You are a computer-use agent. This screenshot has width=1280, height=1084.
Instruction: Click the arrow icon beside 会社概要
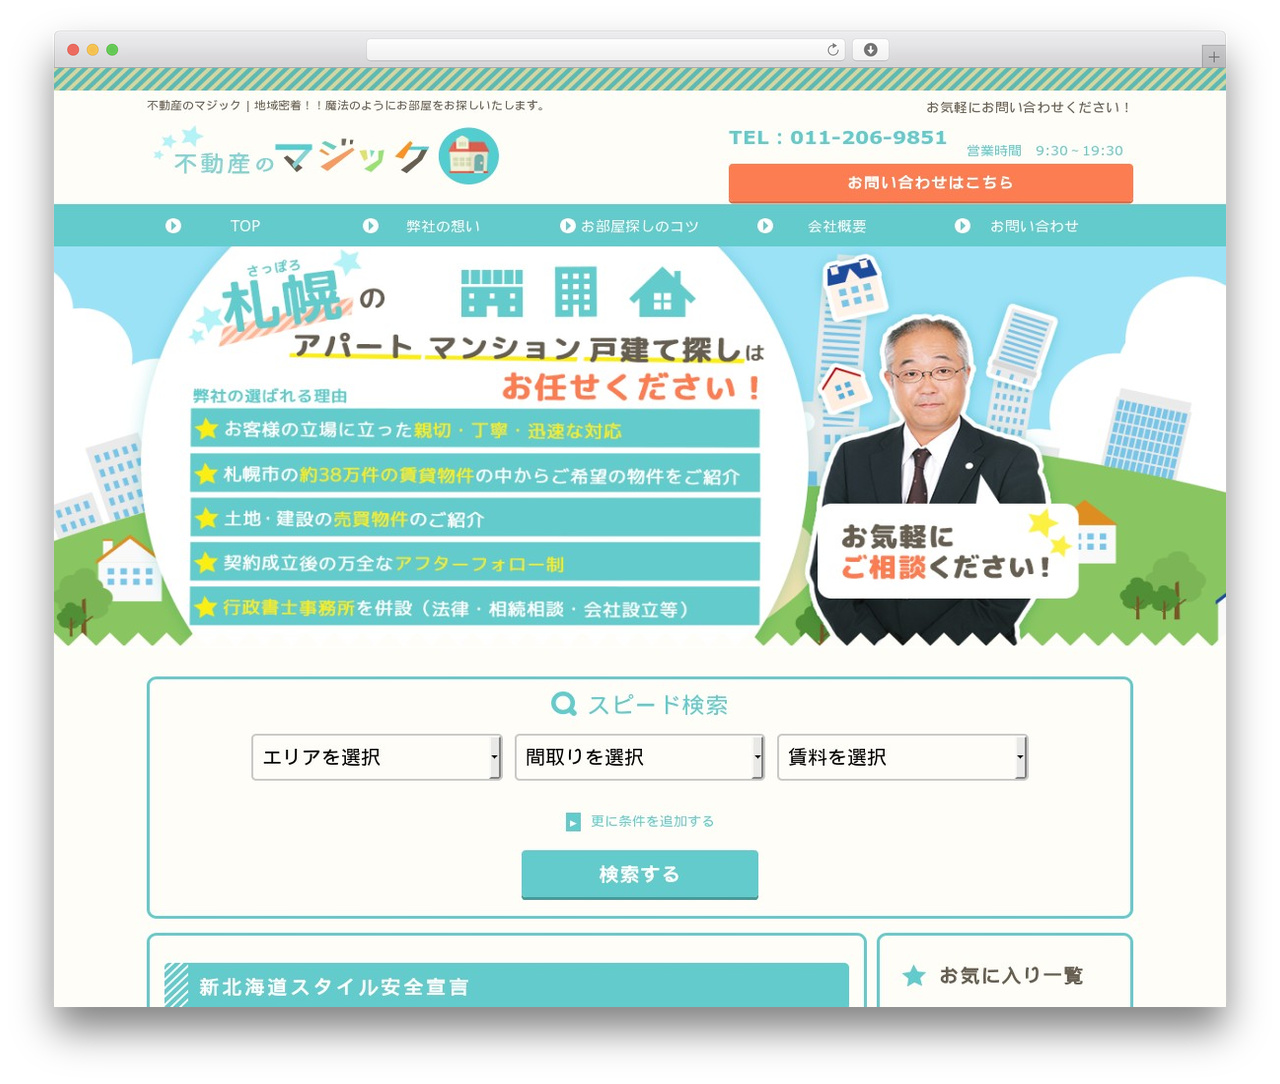(x=765, y=226)
